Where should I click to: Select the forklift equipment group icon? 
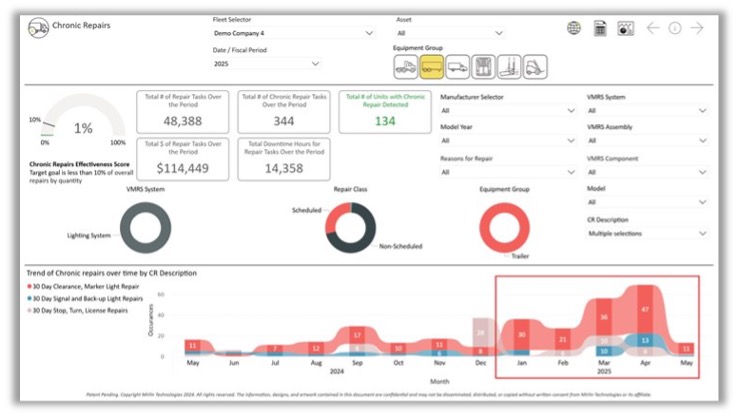[x=535, y=67]
